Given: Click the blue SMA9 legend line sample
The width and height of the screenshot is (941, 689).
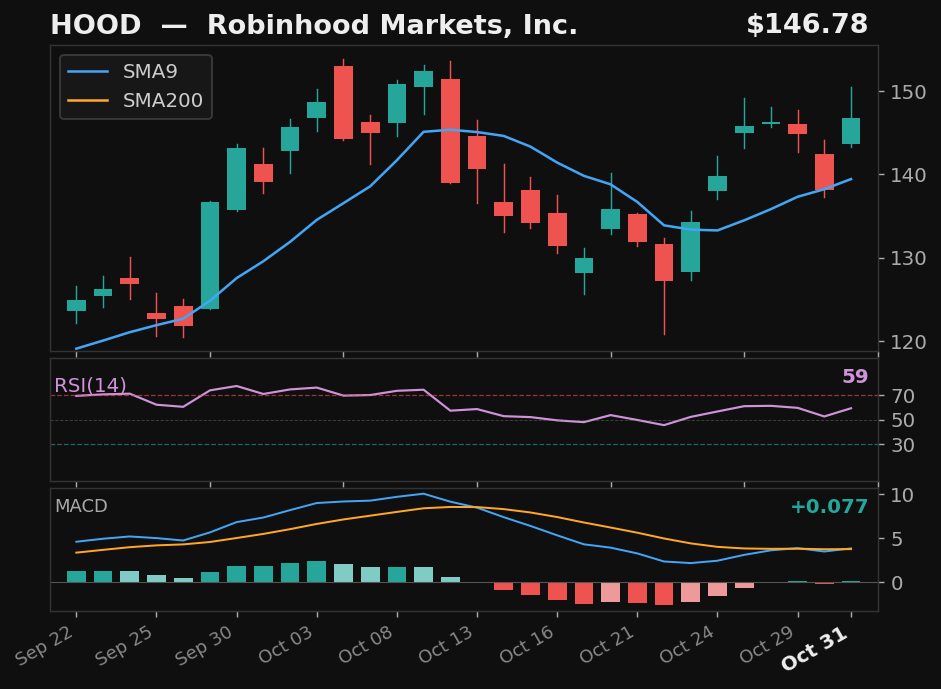Looking at the screenshot, I should [x=88, y=72].
